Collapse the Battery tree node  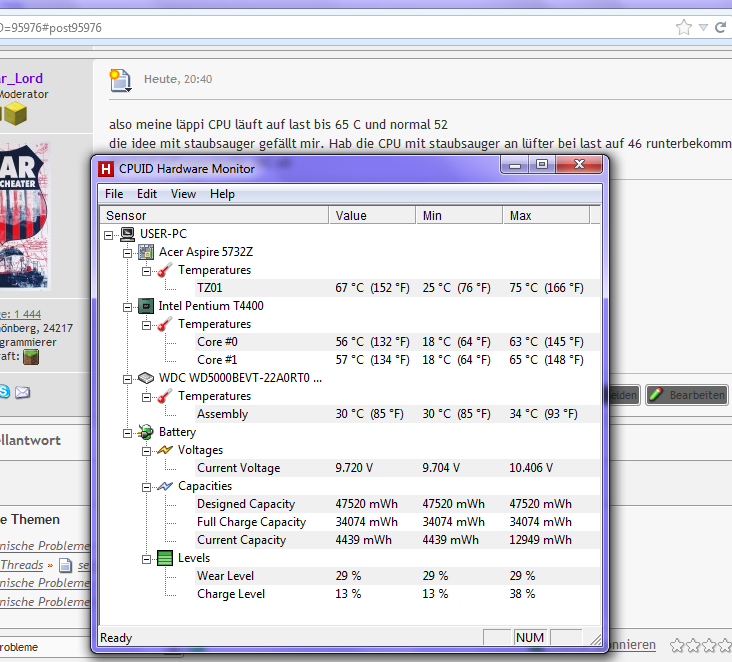click(127, 432)
